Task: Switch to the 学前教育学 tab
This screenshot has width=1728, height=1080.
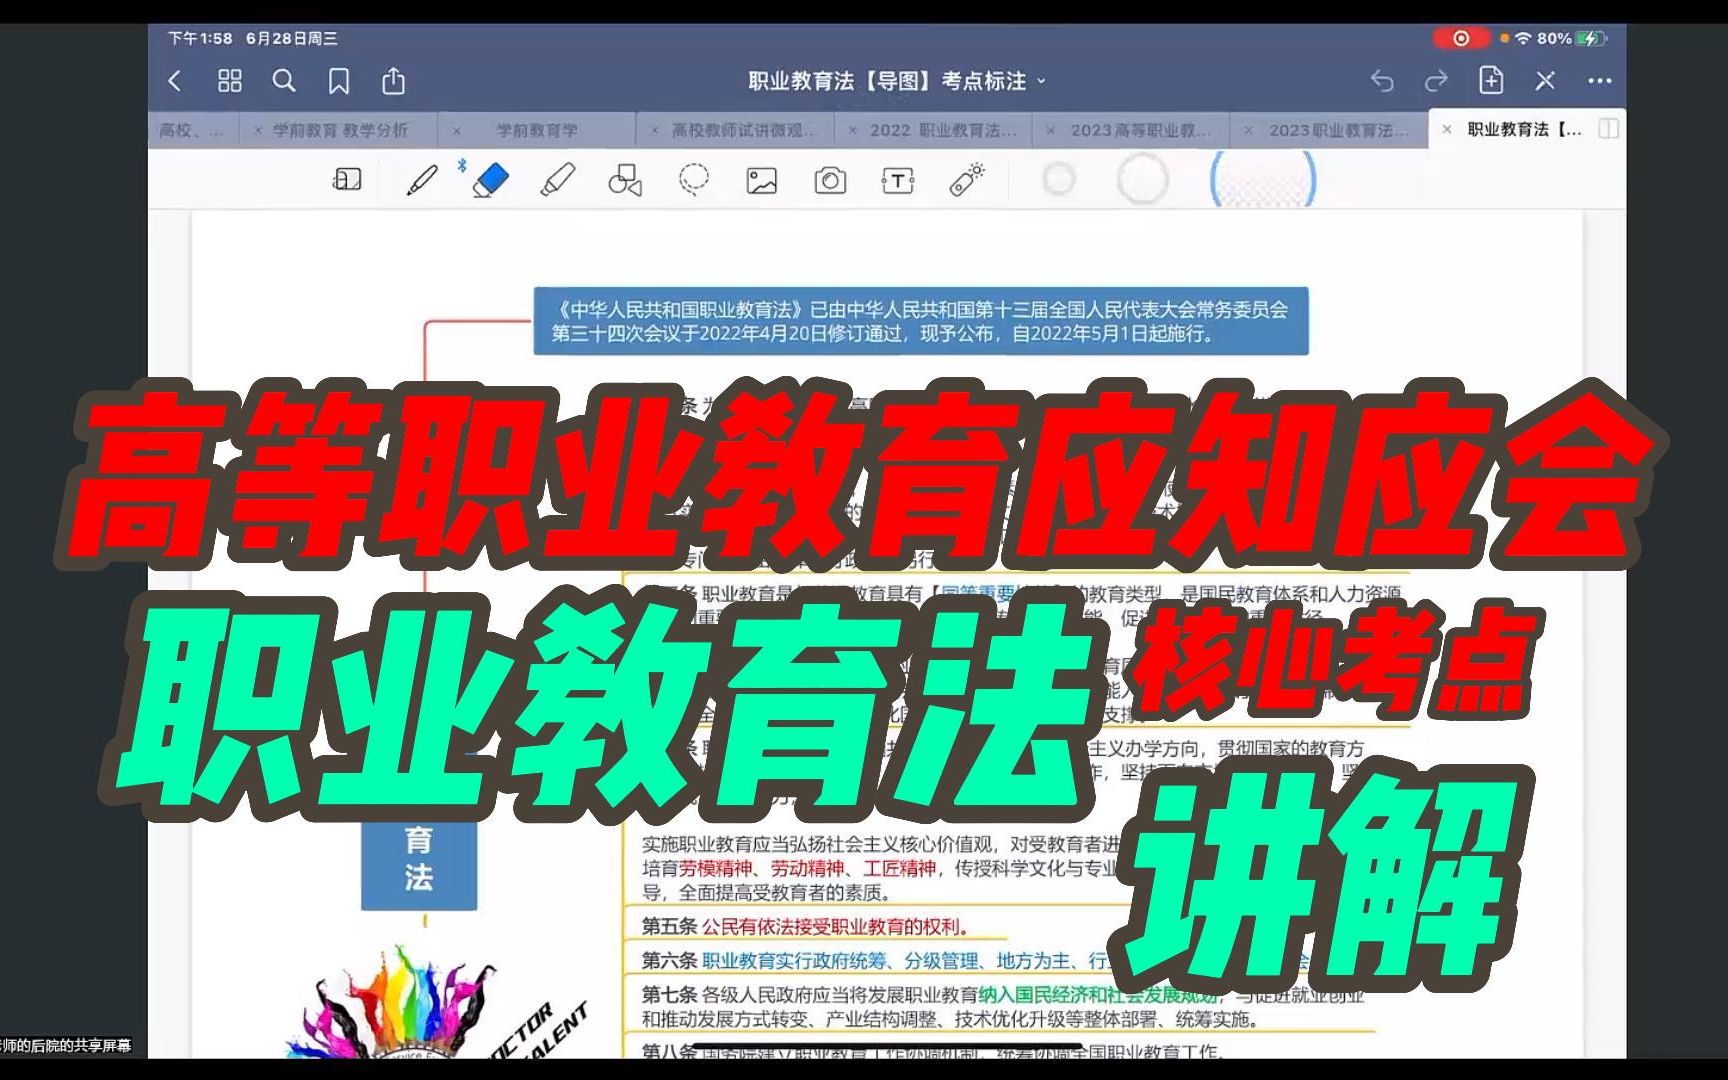Action: click(x=537, y=130)
